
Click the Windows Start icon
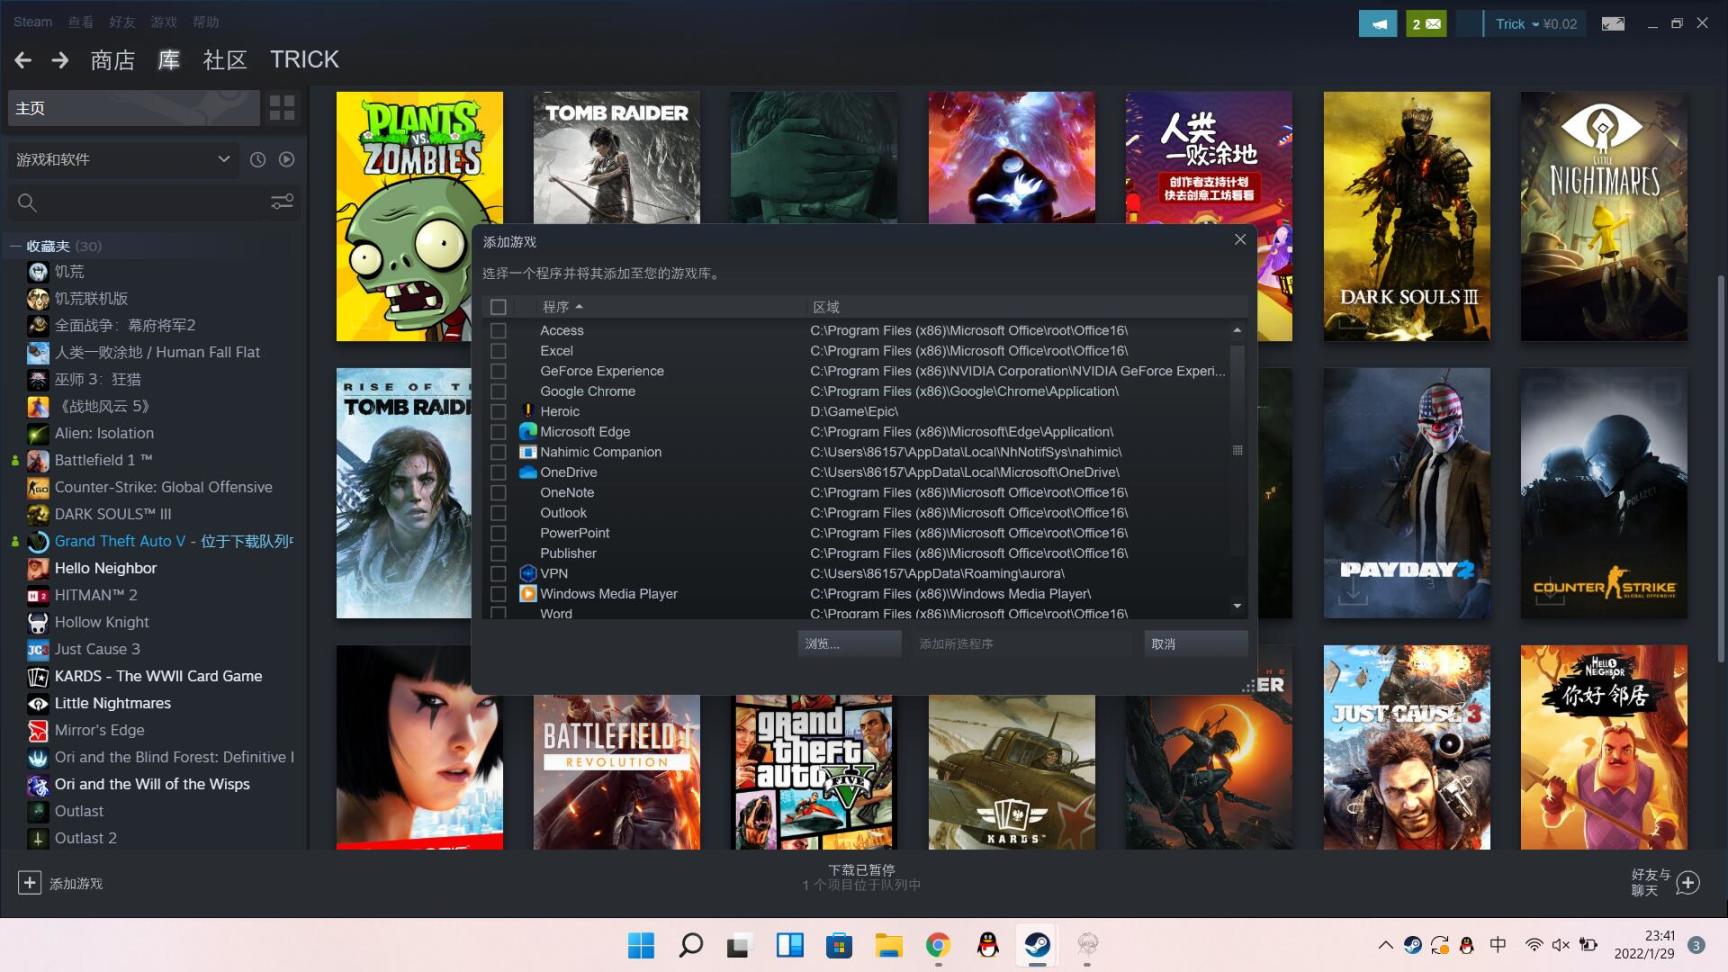tap(641, 945)
